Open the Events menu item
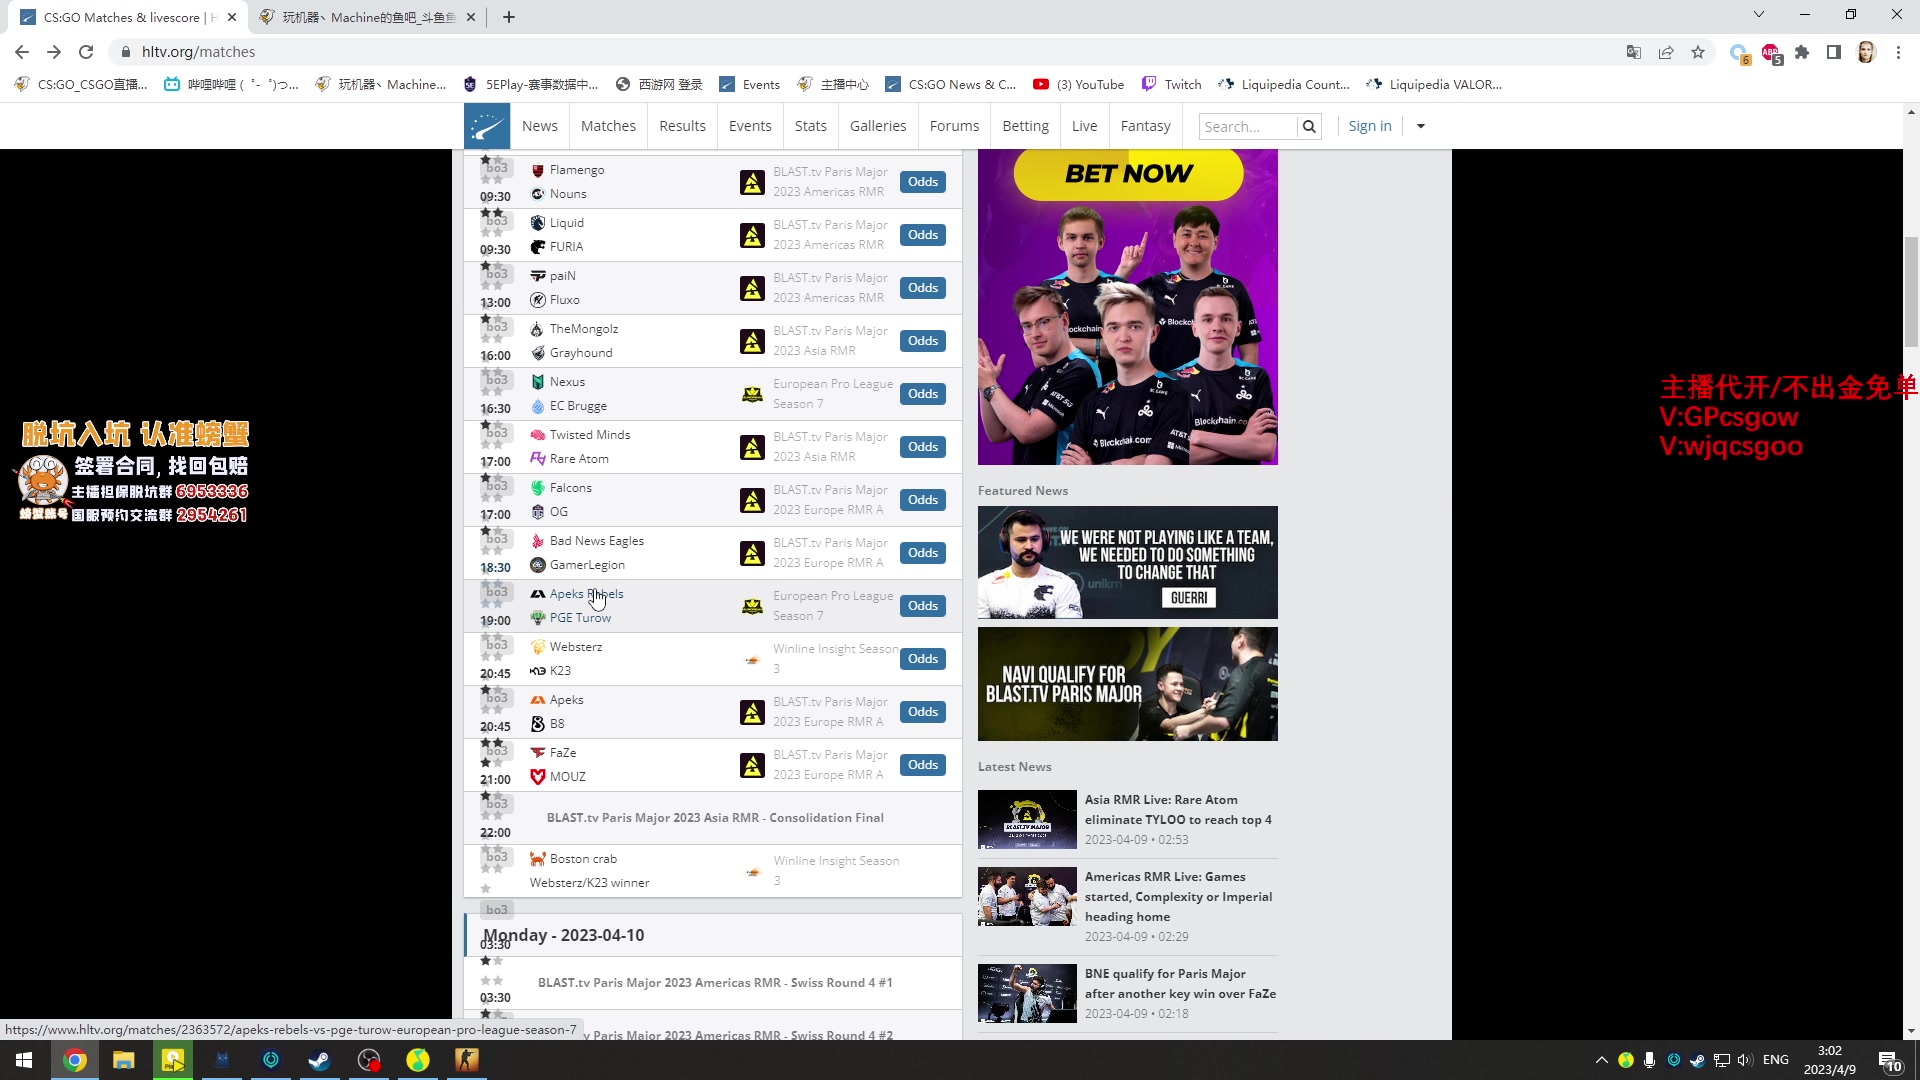This screenshot has width=1920, height=1080. (750, 126)
